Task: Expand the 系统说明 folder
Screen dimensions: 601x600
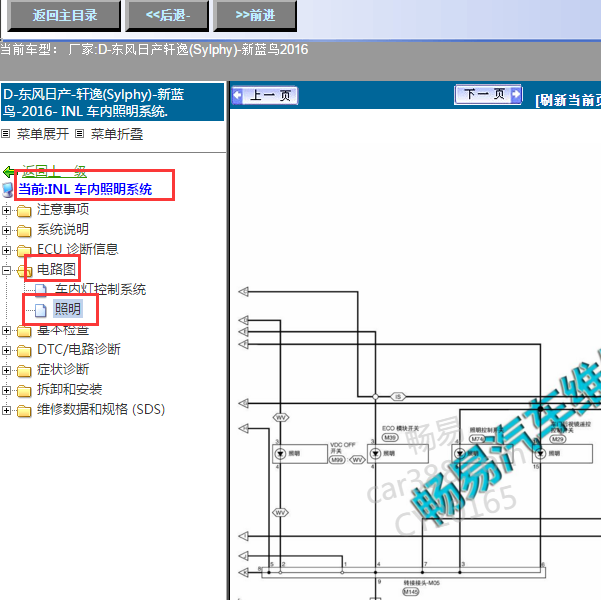Action: pyautogui.click(x=6, y=230)
